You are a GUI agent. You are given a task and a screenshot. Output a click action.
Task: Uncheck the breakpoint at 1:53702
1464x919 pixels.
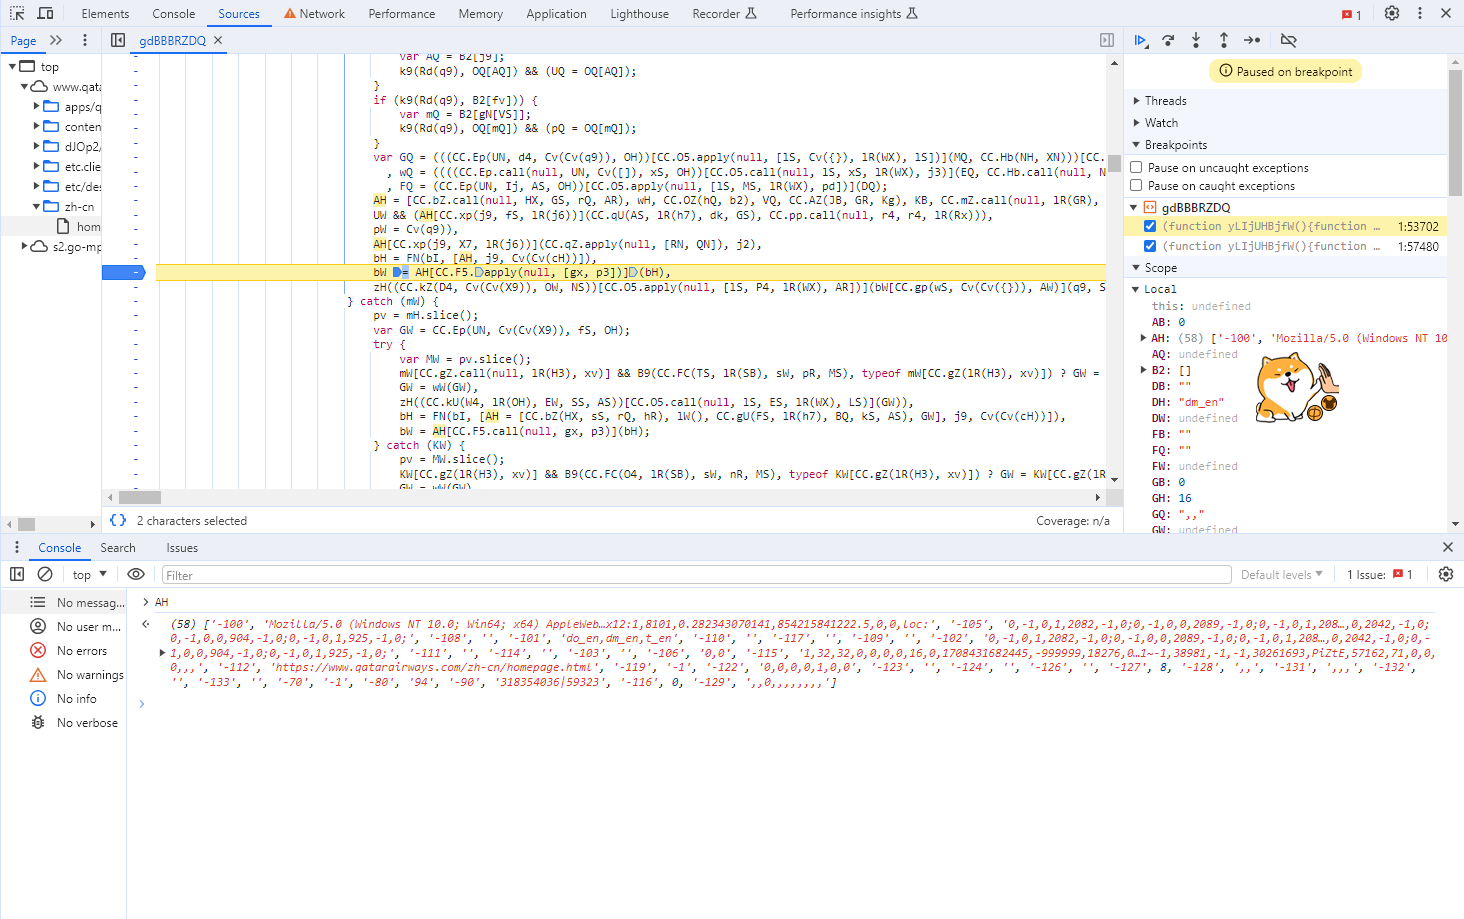(x=1150, y=226)
